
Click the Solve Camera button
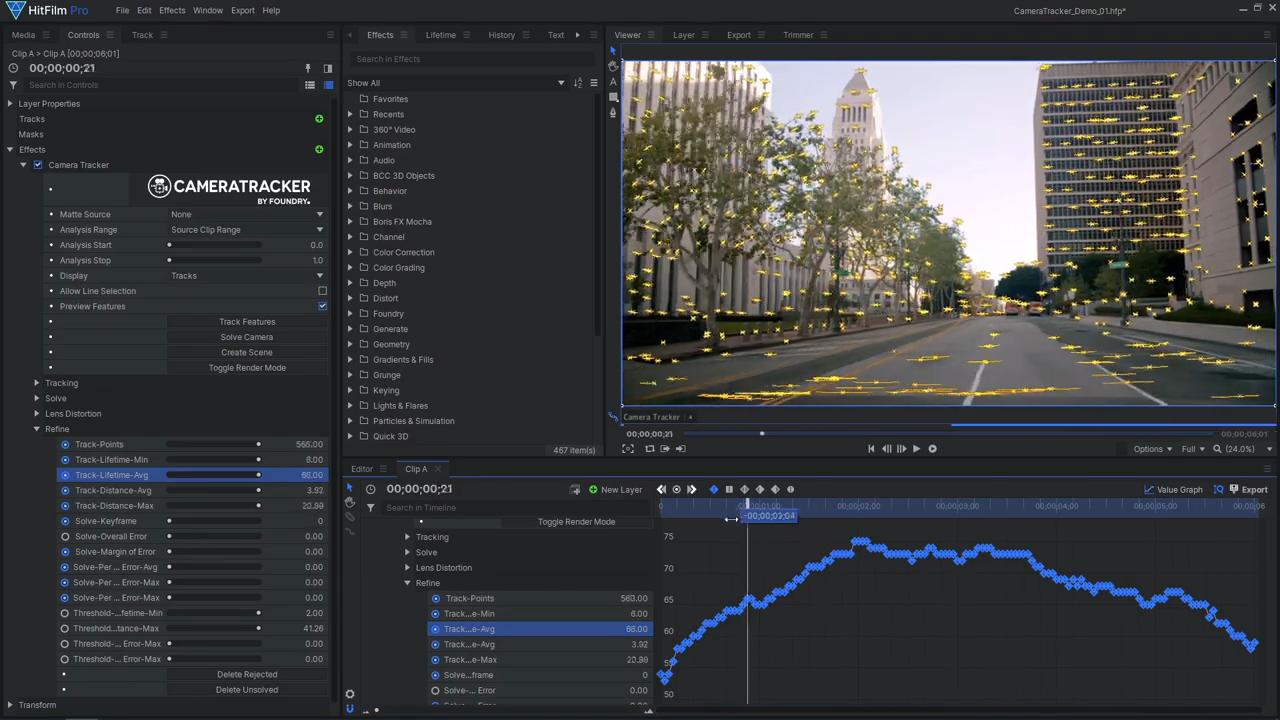click(247, 337)
